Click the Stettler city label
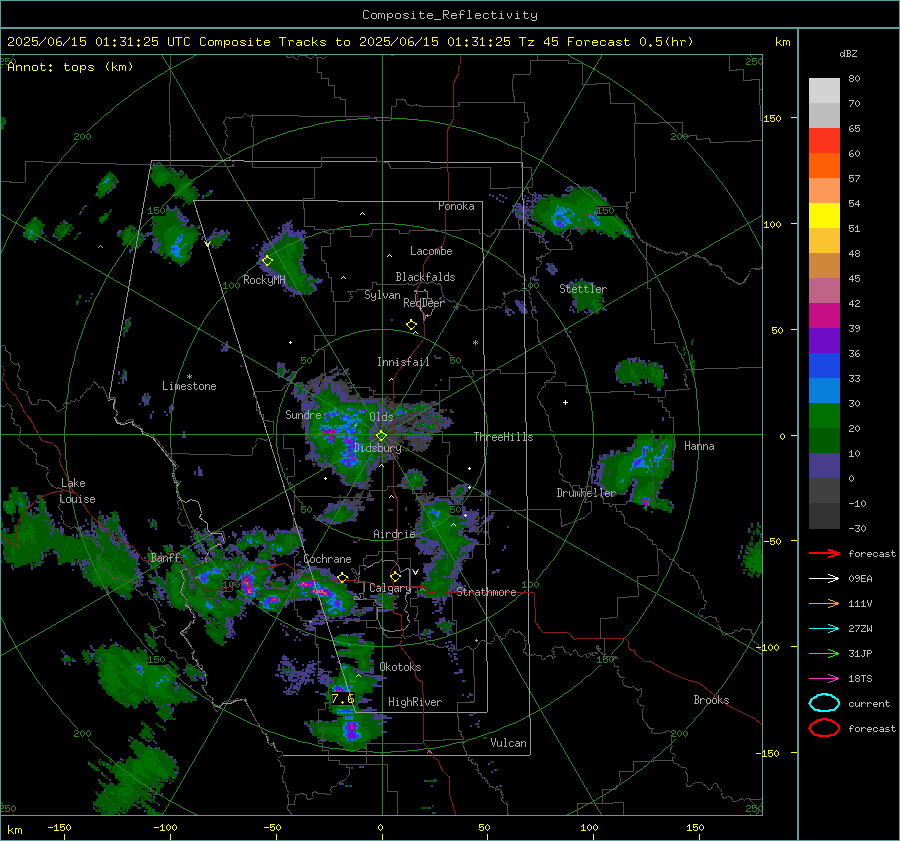This screenshot has width=900, height=841. pyautogui.click(x=583, y=289)
